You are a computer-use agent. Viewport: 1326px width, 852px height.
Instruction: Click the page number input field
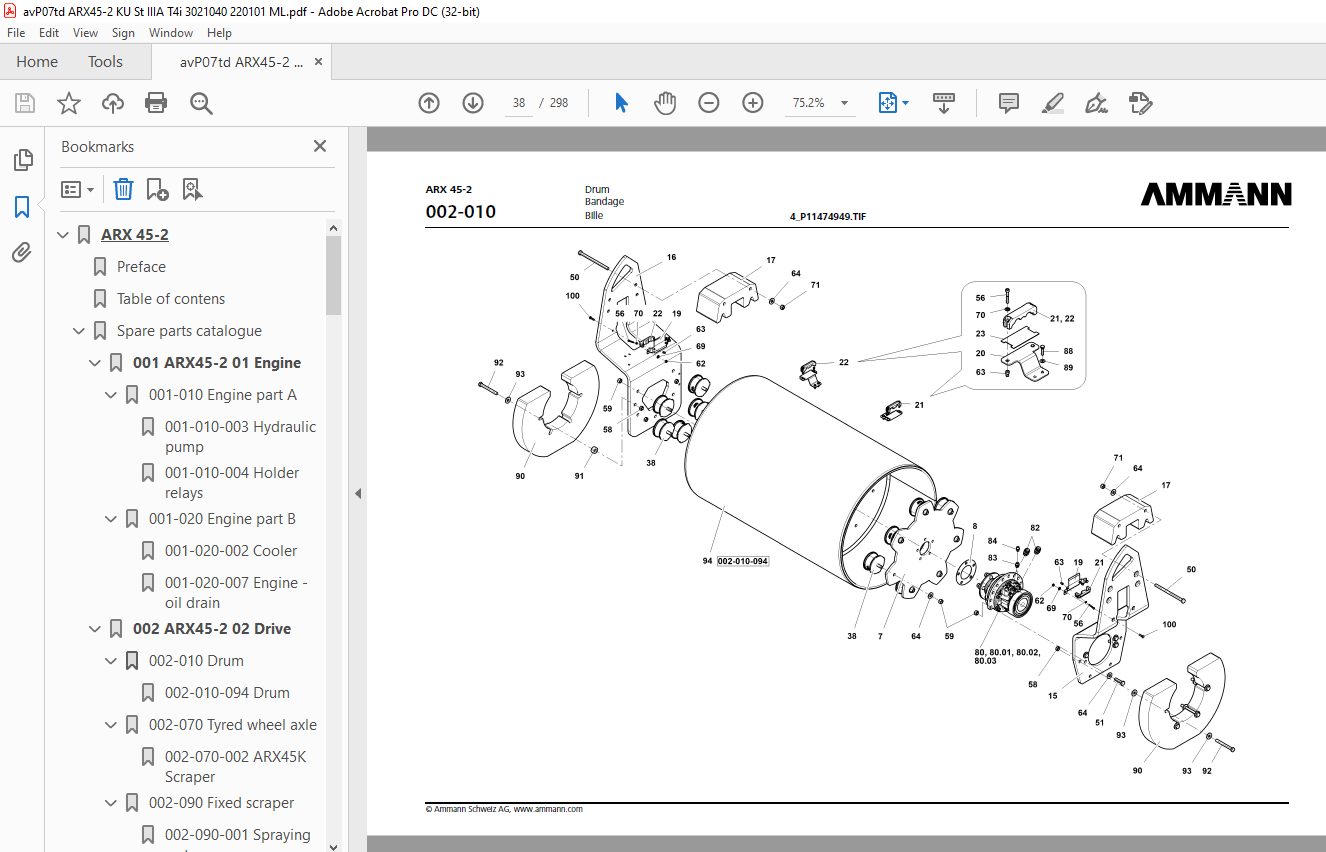coord(519,103)
